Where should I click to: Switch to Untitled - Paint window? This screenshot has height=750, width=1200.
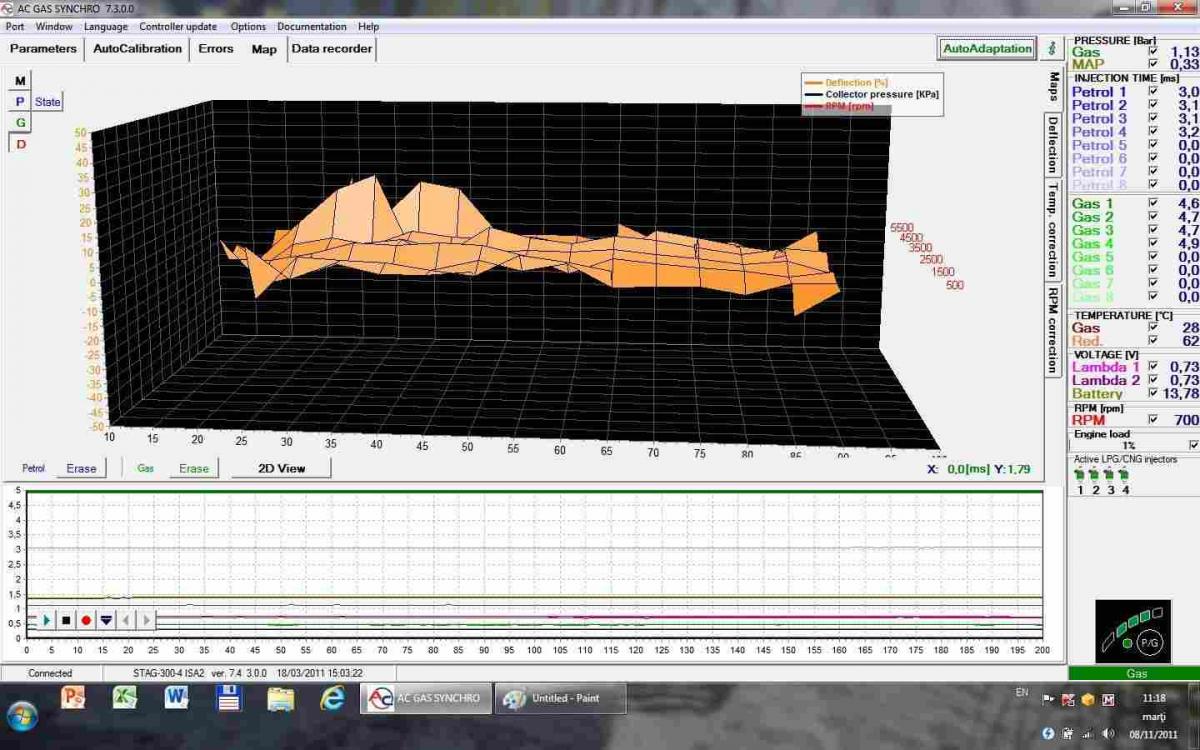pyautogui.click(x=561, y=698)
